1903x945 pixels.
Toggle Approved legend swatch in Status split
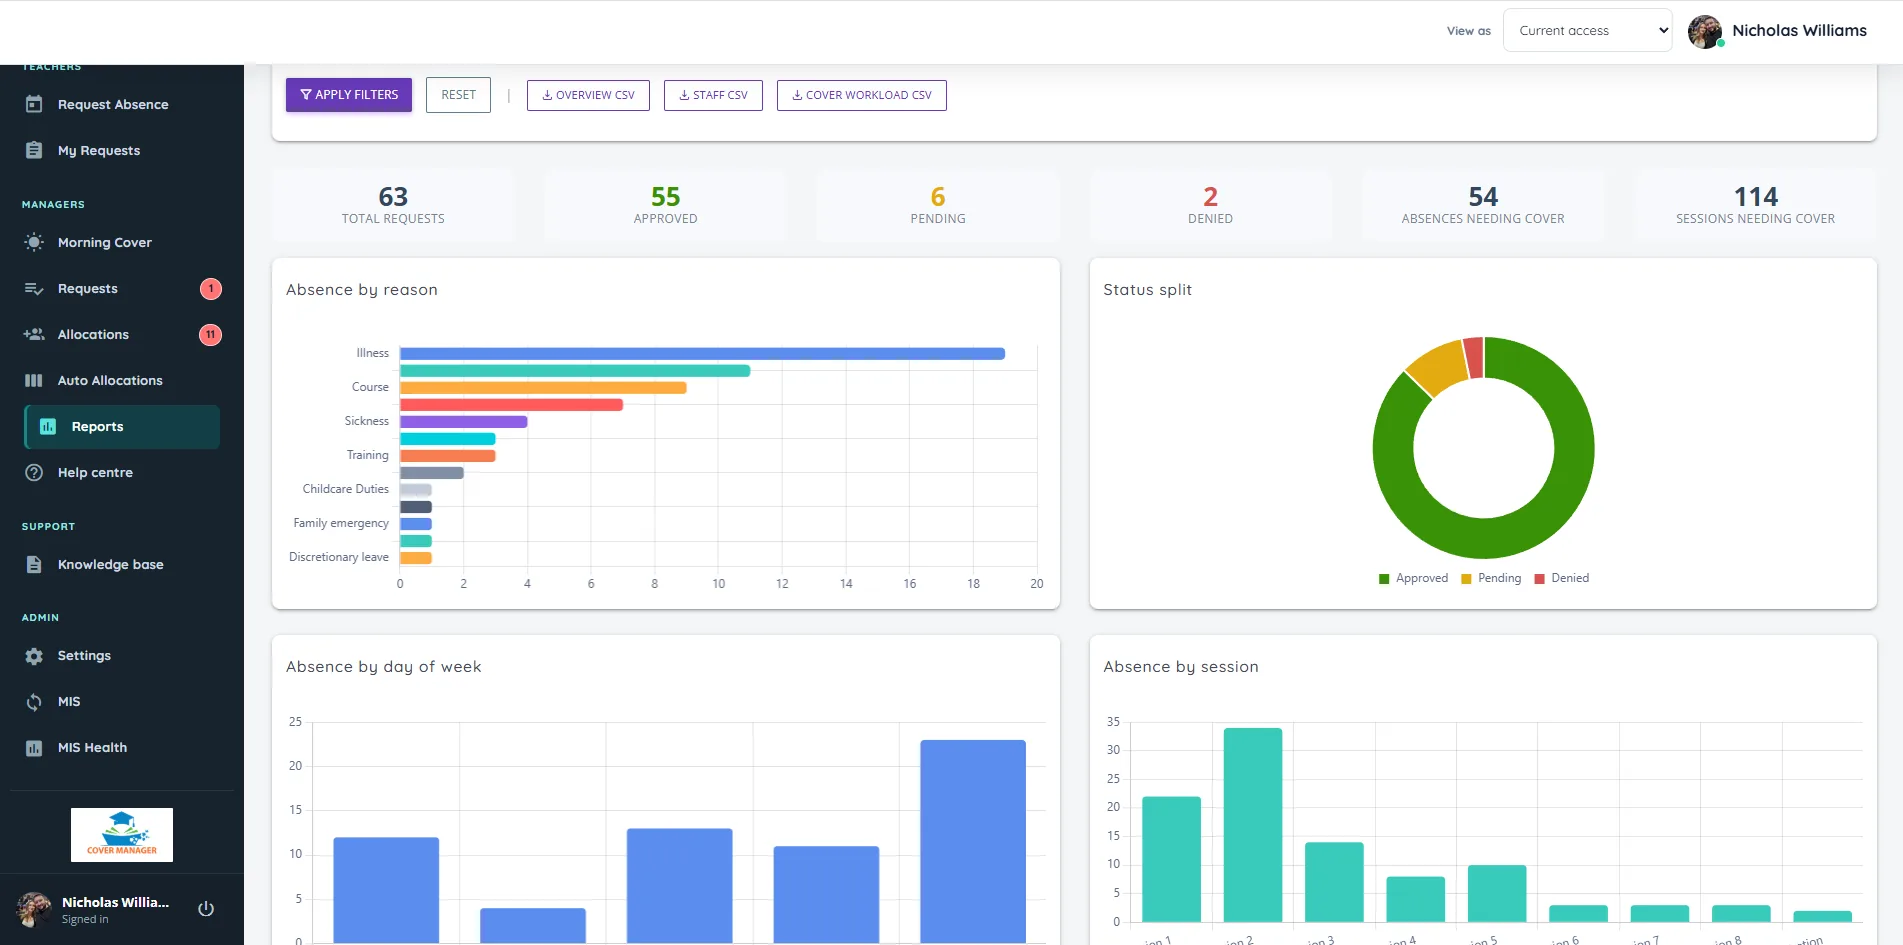coord(1384,579)
